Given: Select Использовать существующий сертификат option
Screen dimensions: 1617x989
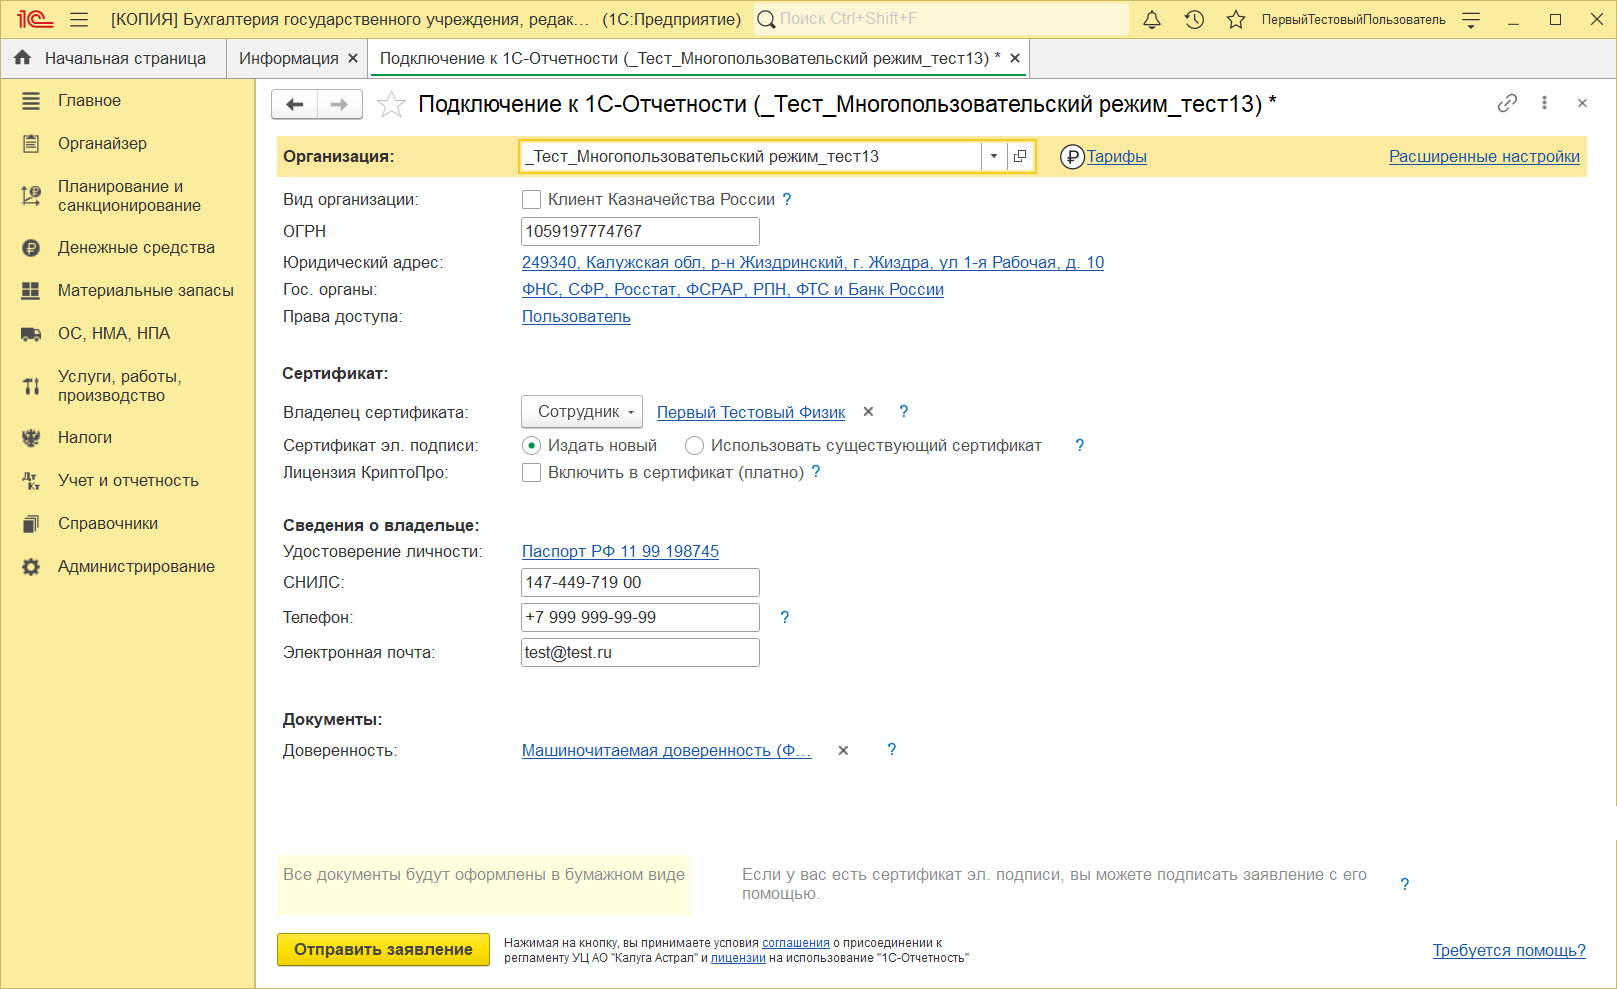Looking at the screenshot, I should (x=694, y=445).
